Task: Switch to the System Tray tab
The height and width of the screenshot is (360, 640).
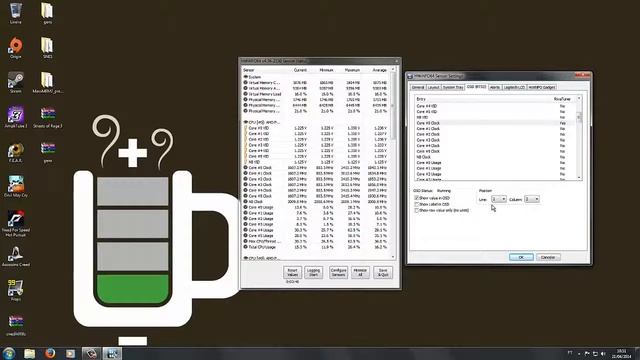Action: pyautogui.click(x=453, y=87)
